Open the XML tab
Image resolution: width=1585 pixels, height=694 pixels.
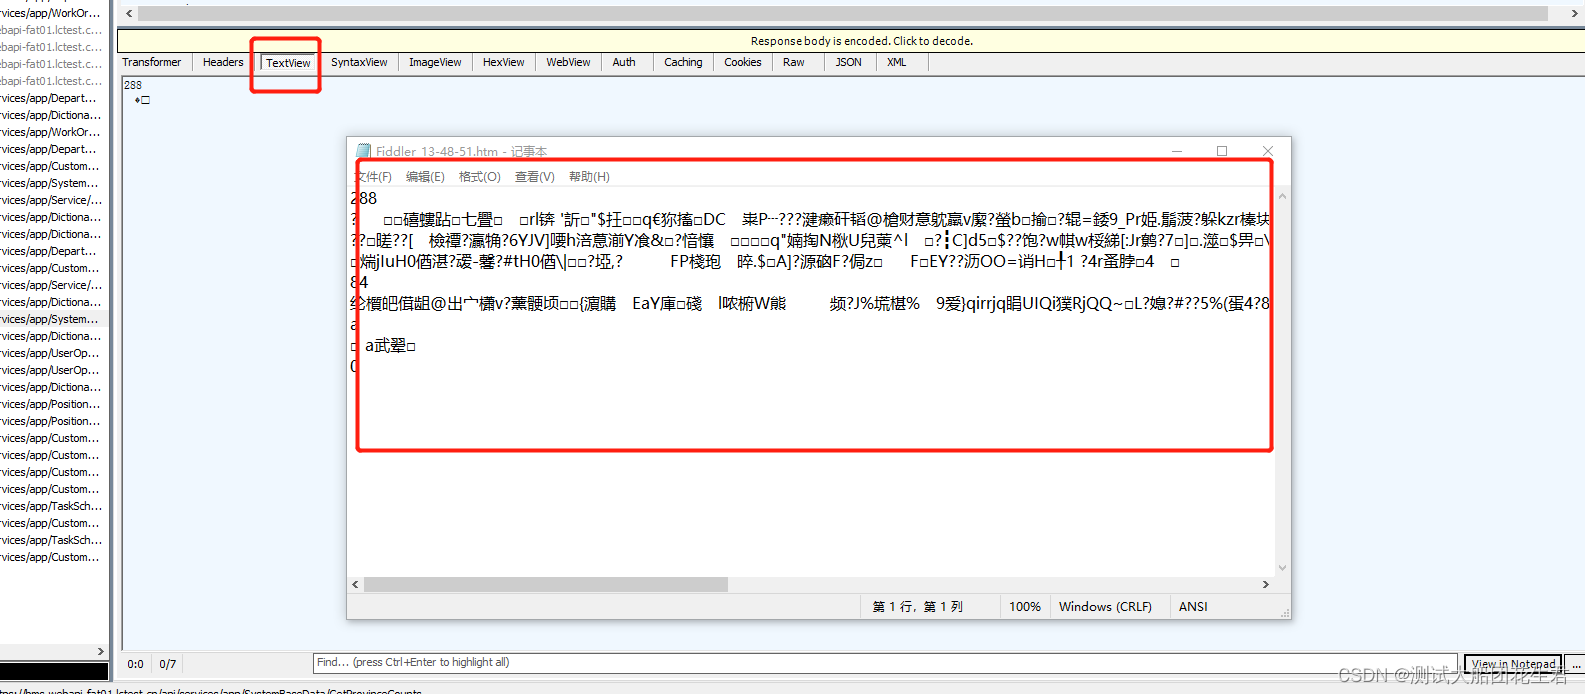click(x=897, y=62)
